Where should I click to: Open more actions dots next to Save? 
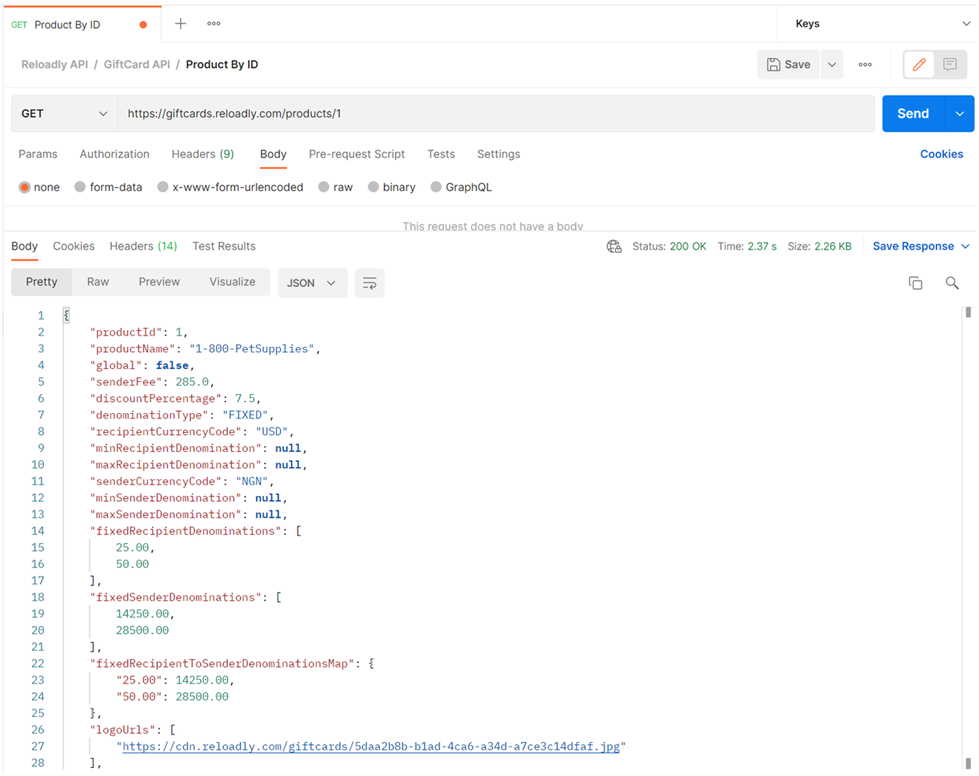click(865, 64)
